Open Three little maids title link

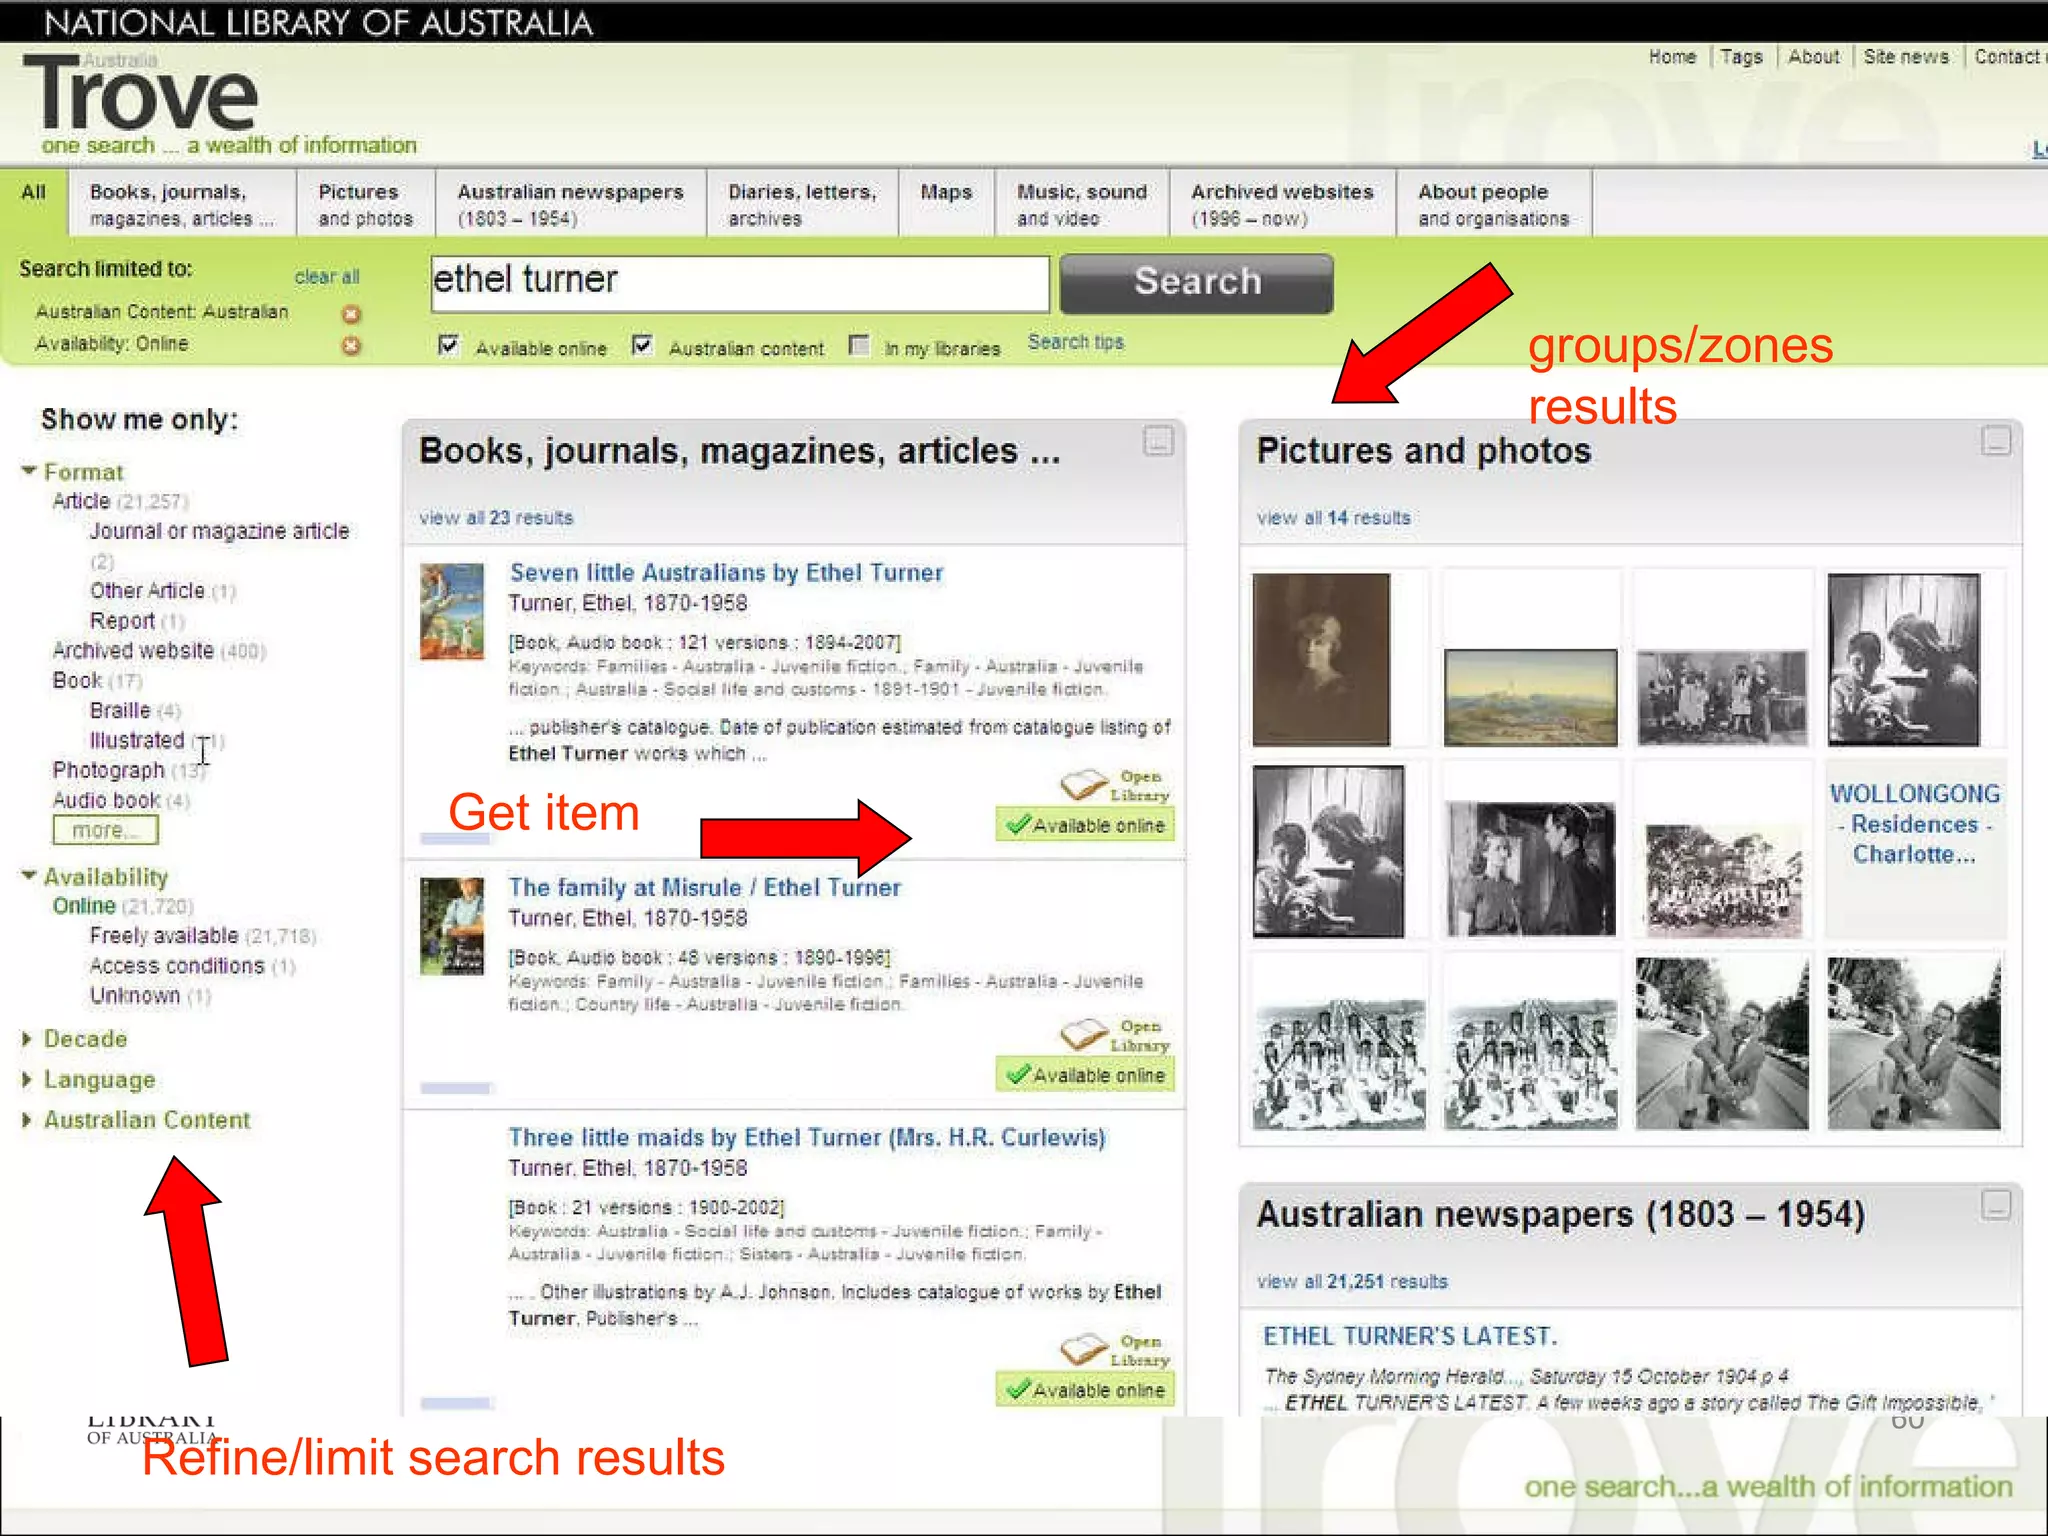click(807, 1138)
